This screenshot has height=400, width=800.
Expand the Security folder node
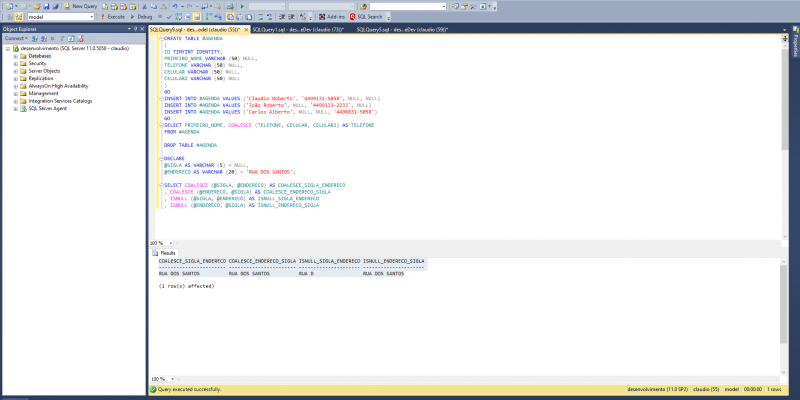point(15,63)
